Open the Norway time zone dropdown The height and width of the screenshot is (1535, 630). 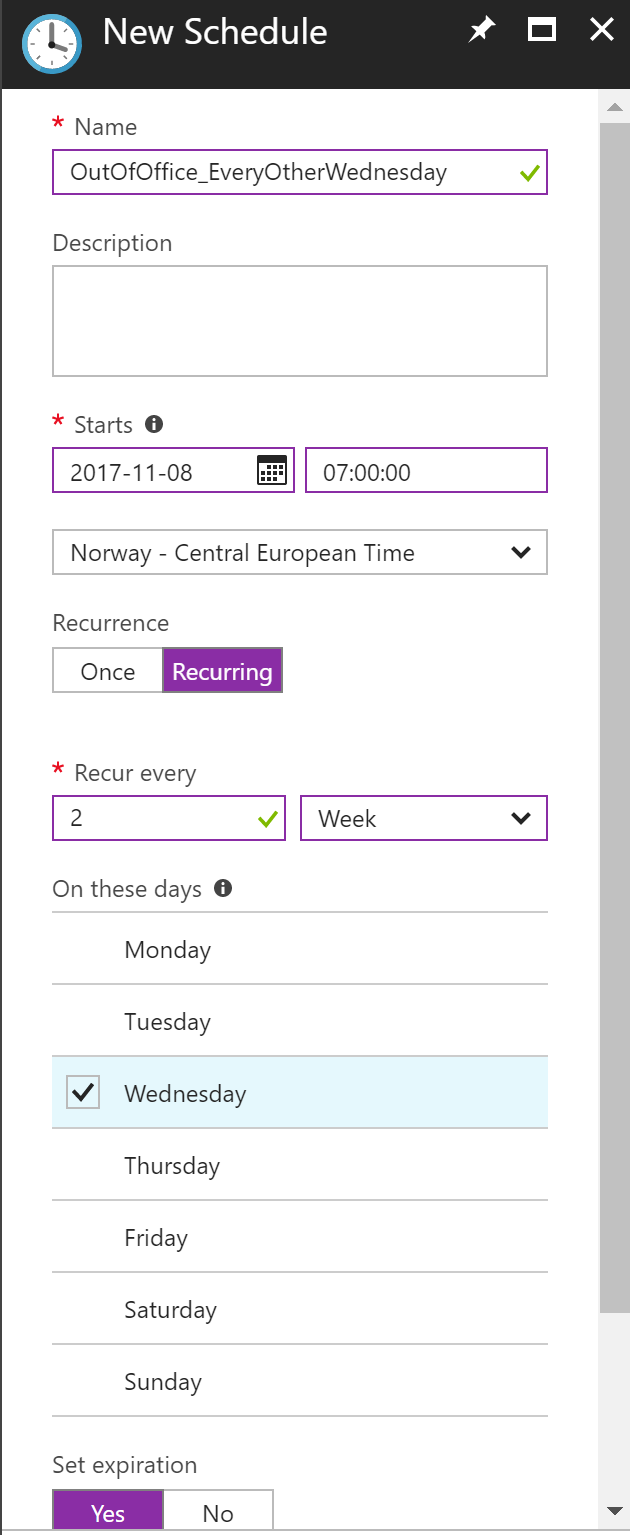[x=300, y=552]
